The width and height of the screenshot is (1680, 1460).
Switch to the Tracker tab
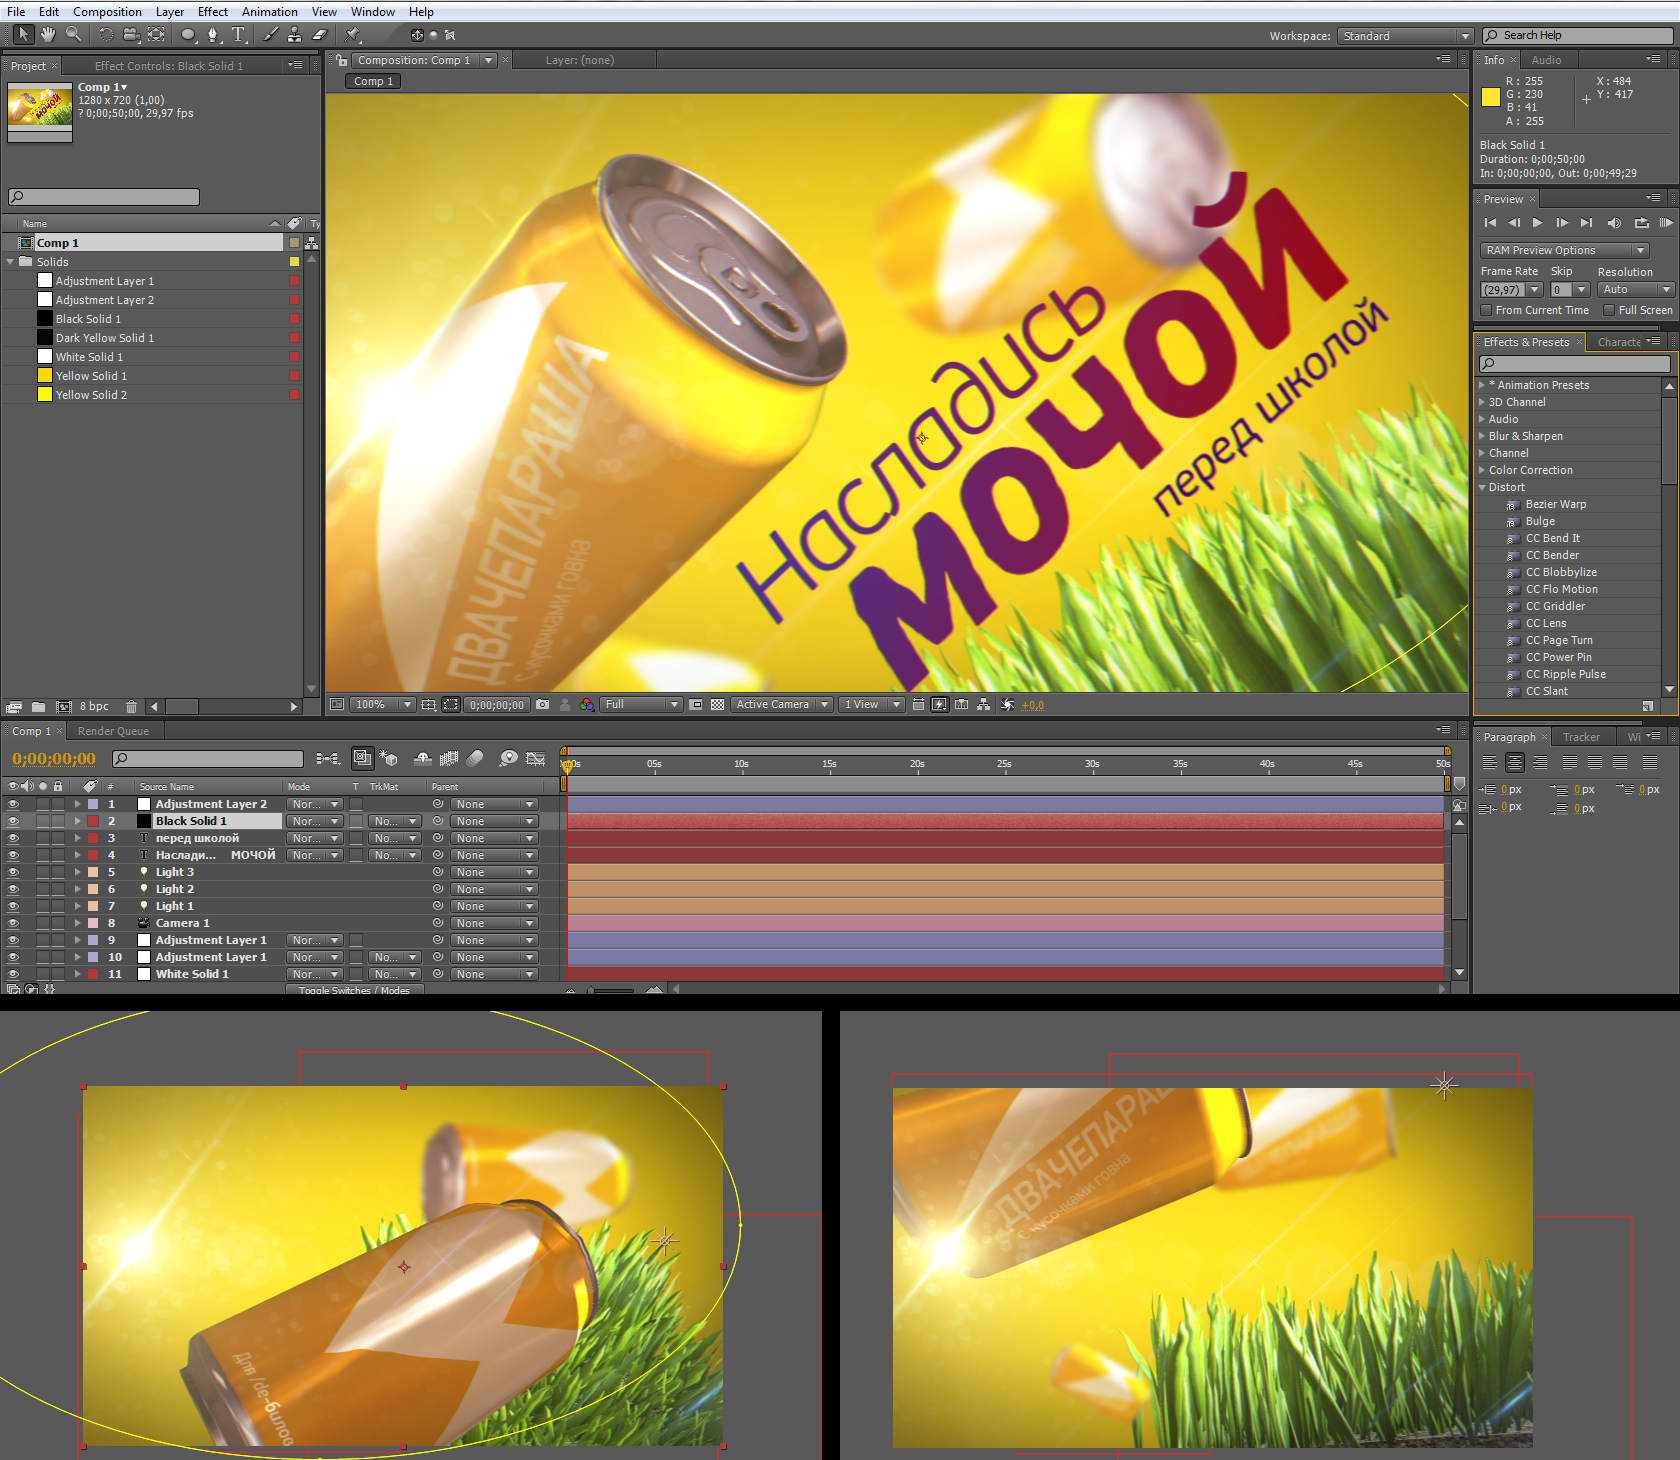point(1581,737)
